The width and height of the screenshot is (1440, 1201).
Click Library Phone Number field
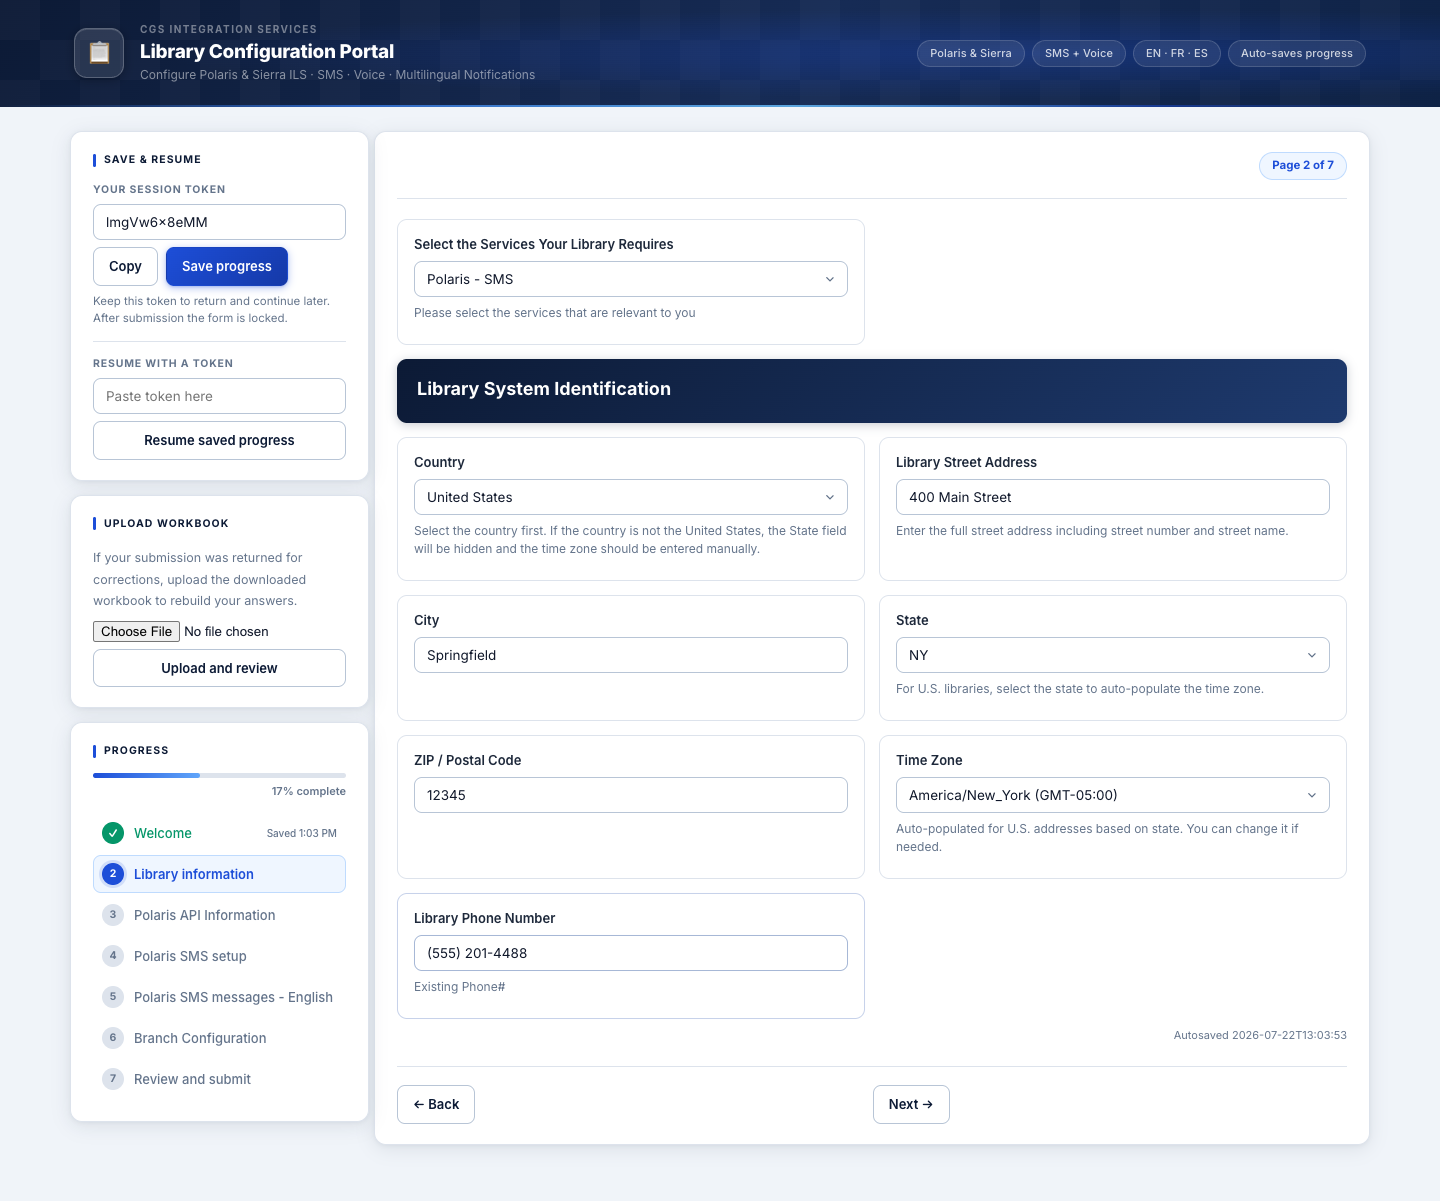click(x=631, y=953)
